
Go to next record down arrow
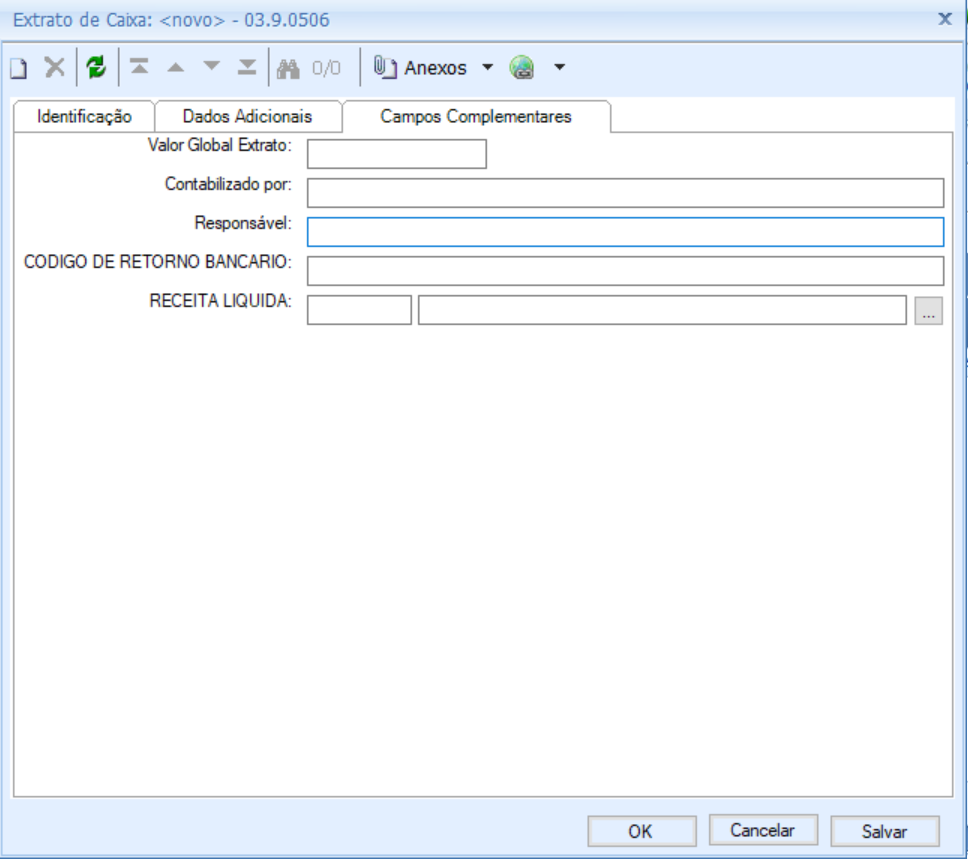212,65
